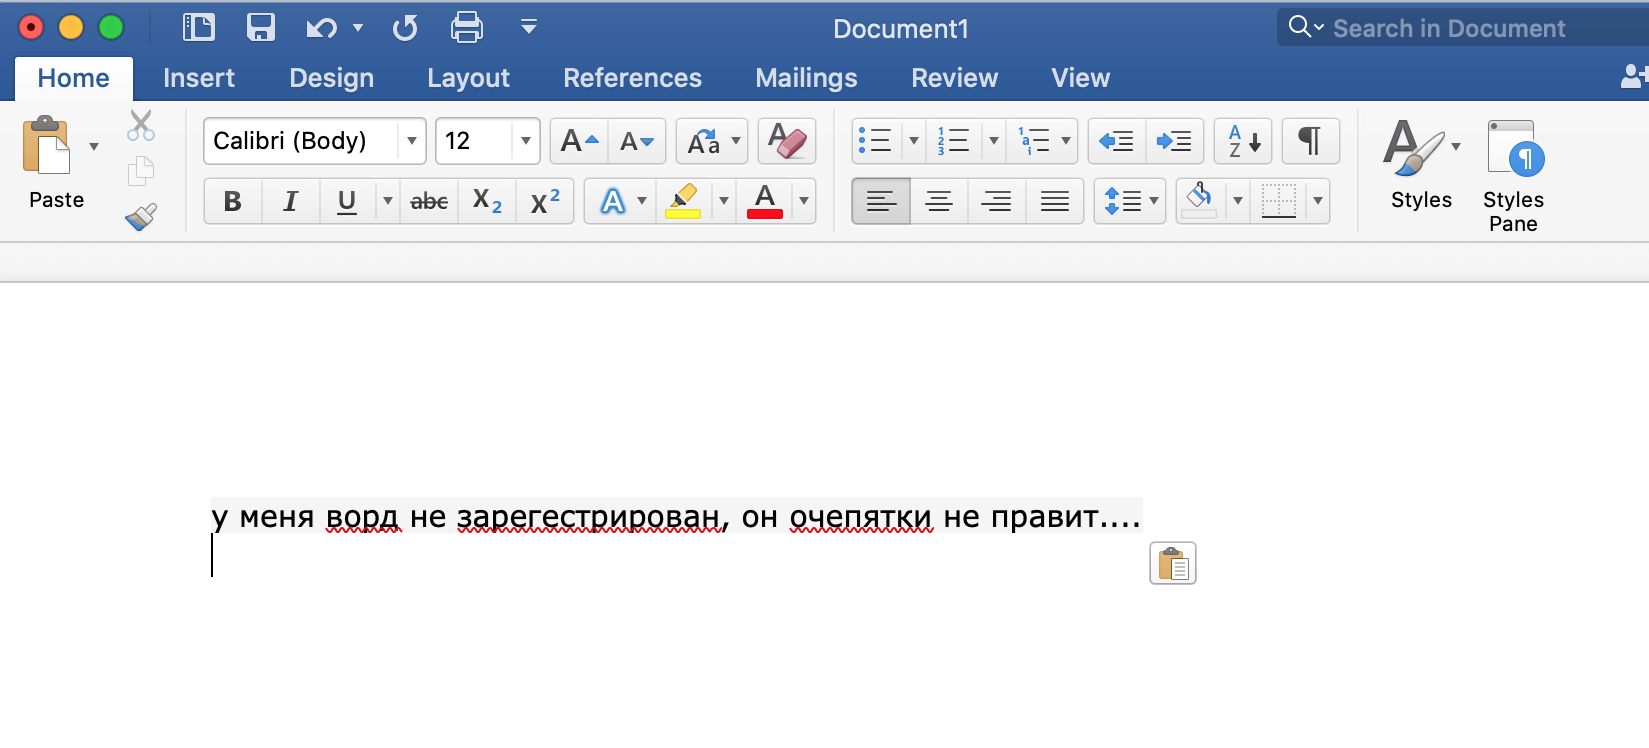1649x748 pixels.
Task: Copy selection with the copy icon
Action: [141, 171]
